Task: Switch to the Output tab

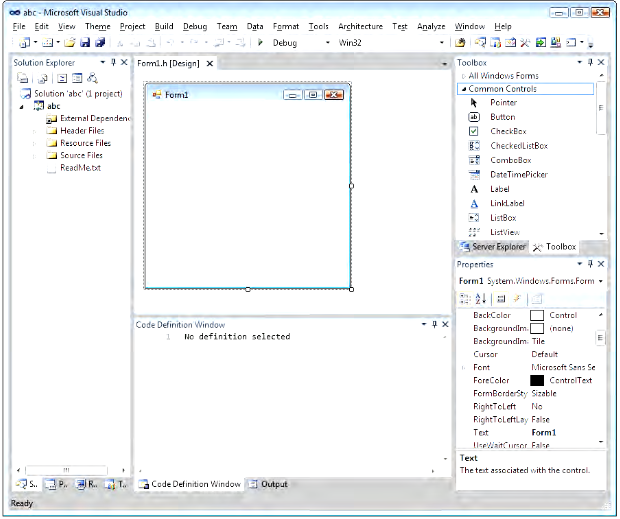Action: click(268, 484)
